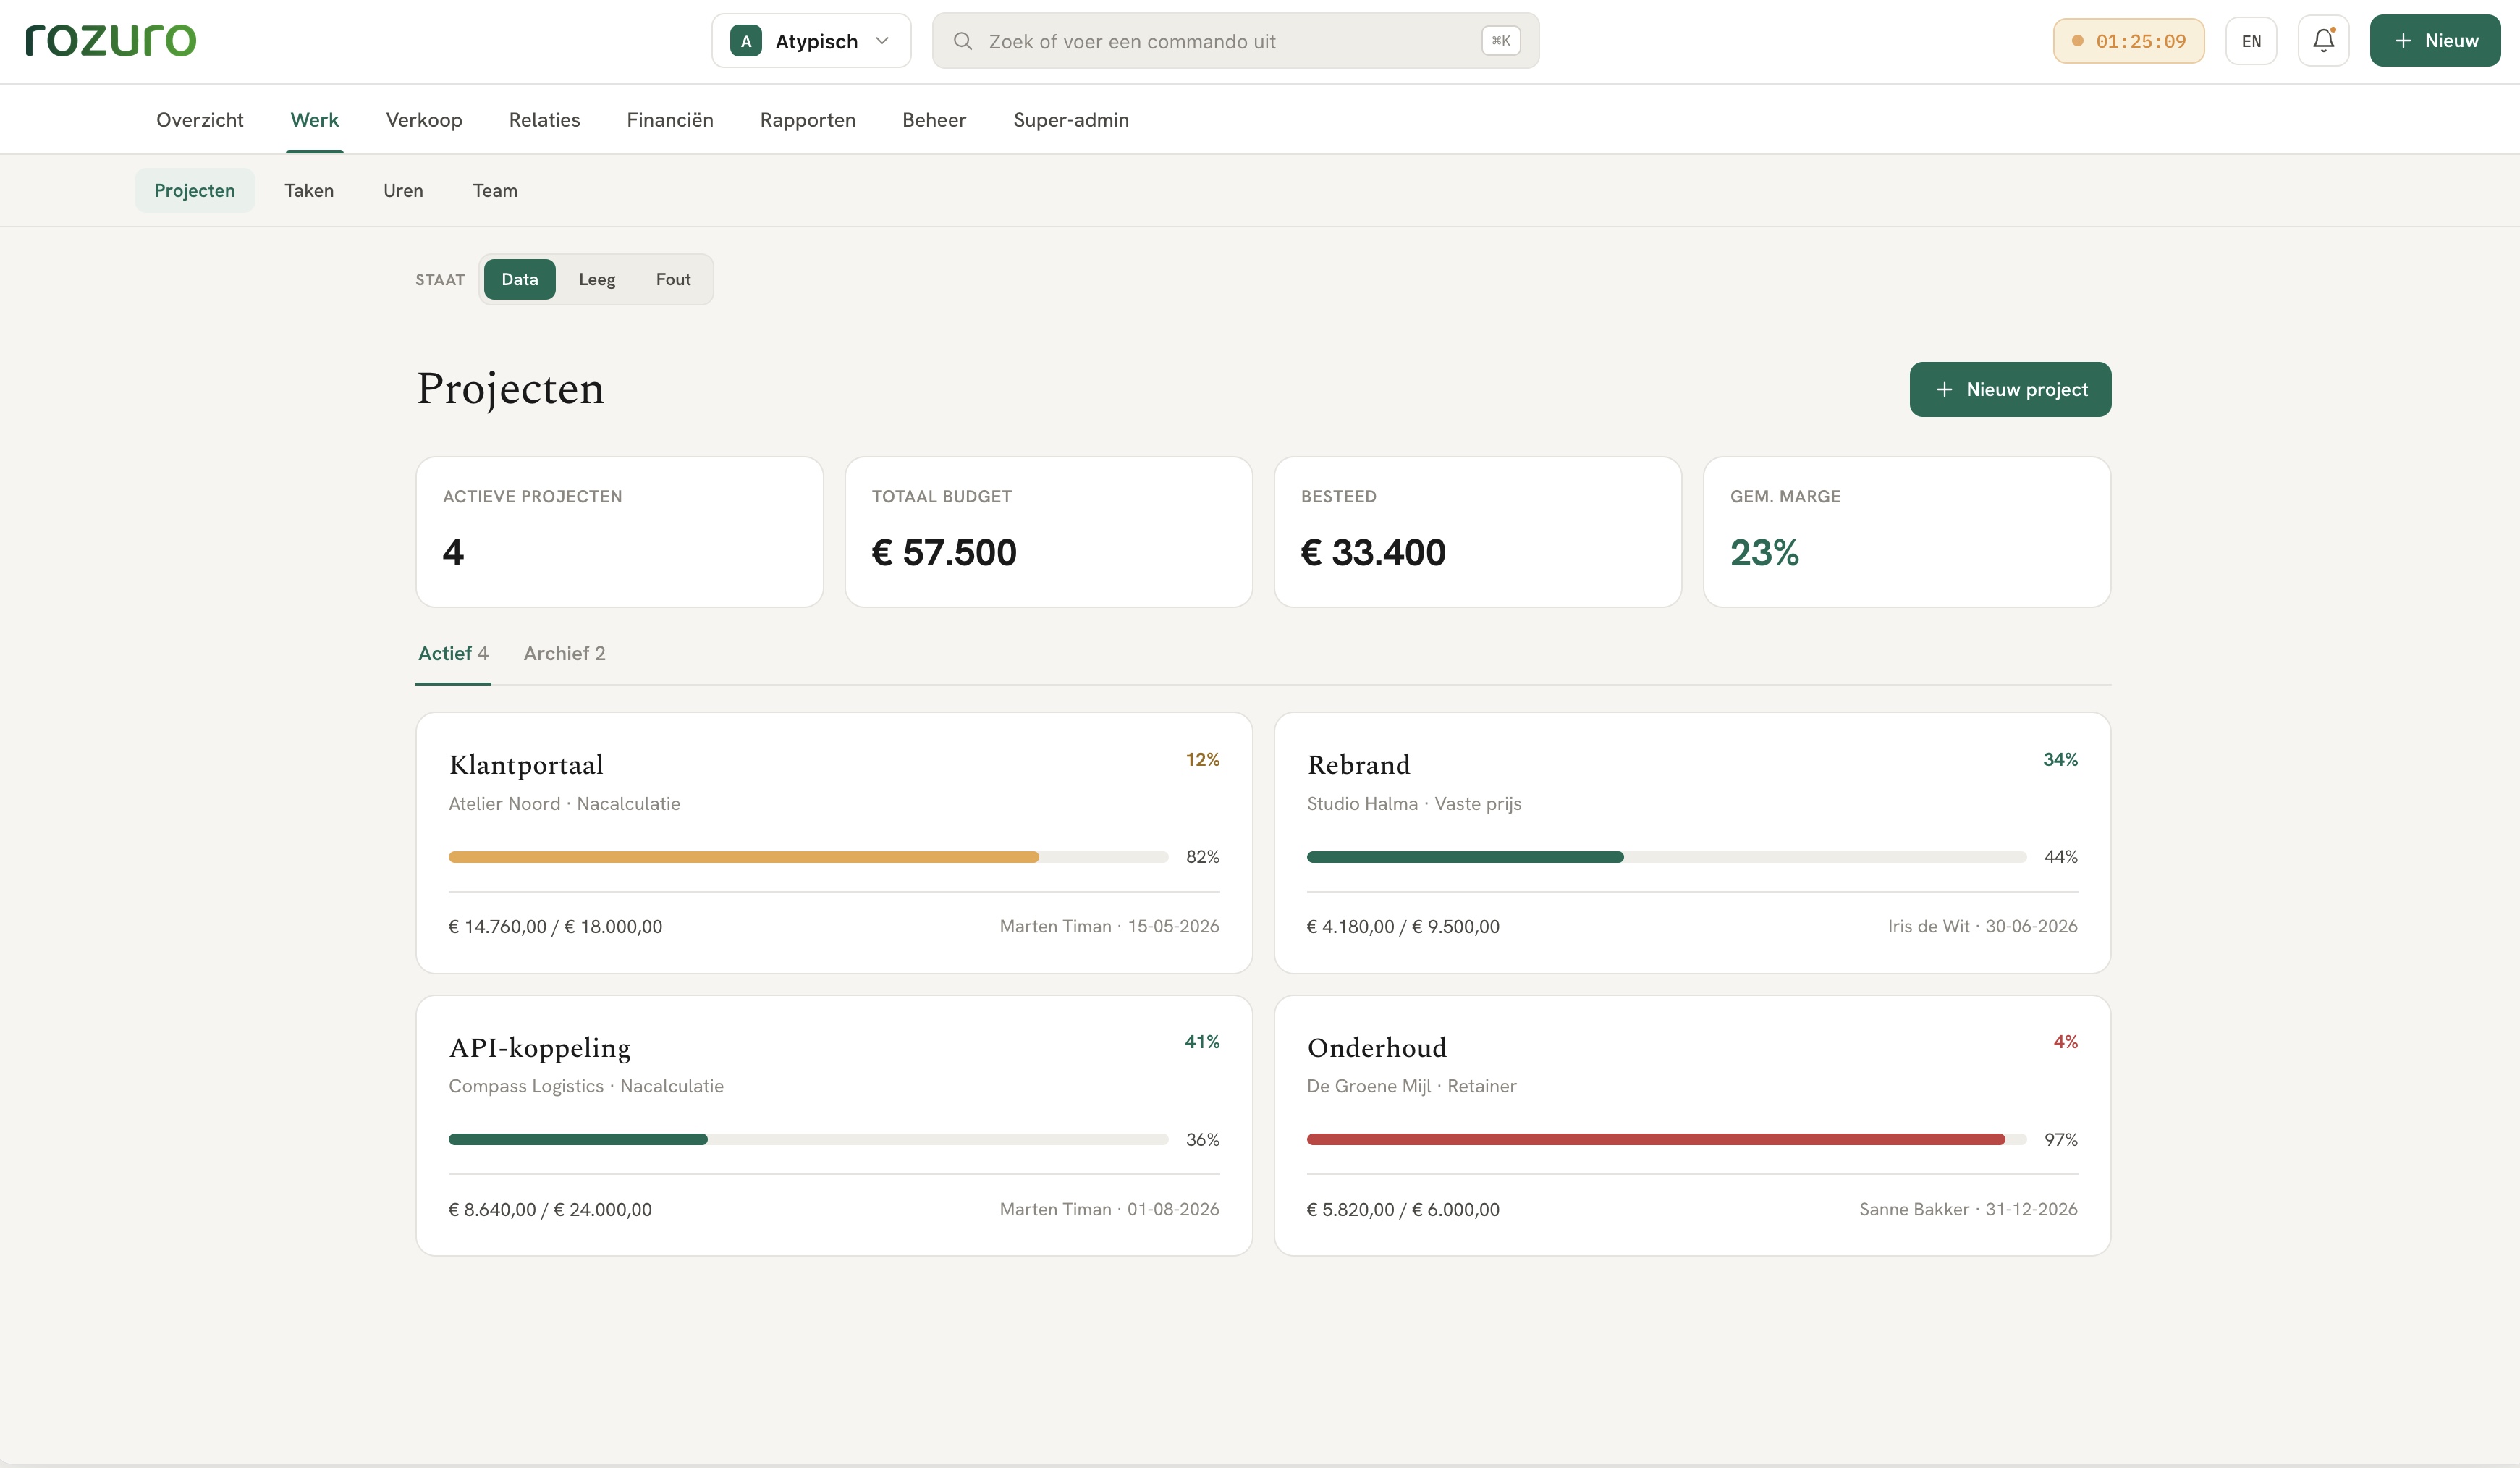Click the Onderhoud 97% progress bar
The image size is (2520, 1468).
pos(1666,1140)
